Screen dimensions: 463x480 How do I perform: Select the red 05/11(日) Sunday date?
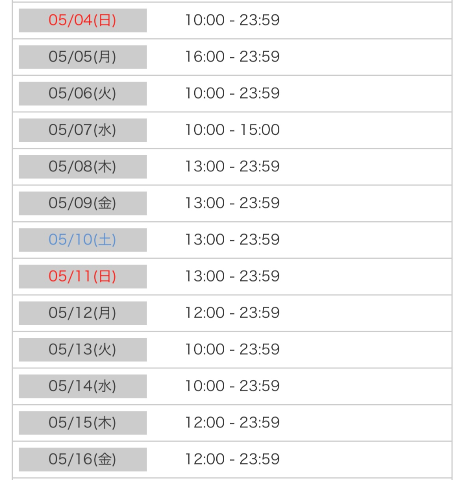pos(83,277)
